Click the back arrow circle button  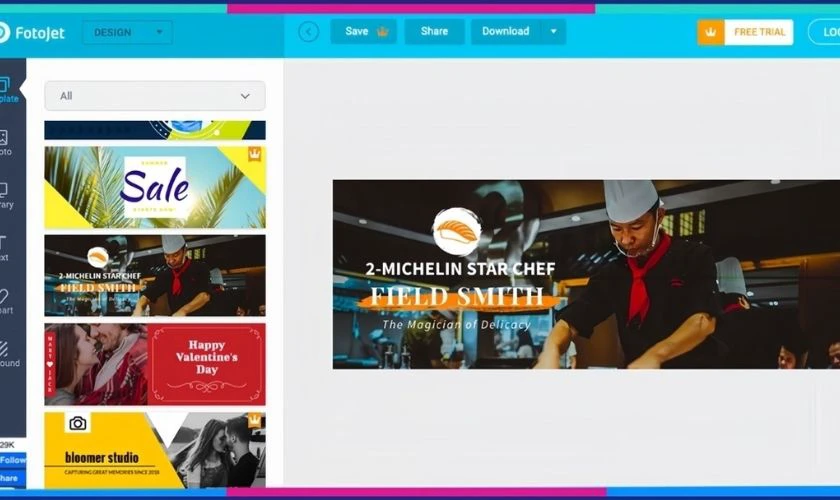click(x=308, y=32)
